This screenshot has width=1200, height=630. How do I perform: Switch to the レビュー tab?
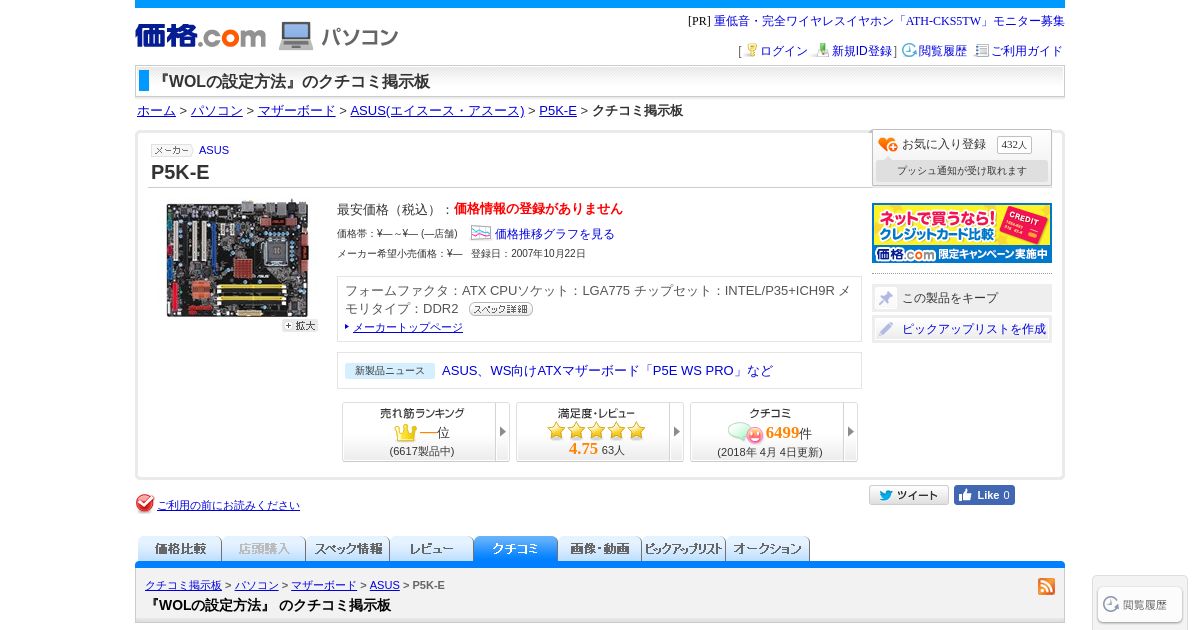(432, 549)
